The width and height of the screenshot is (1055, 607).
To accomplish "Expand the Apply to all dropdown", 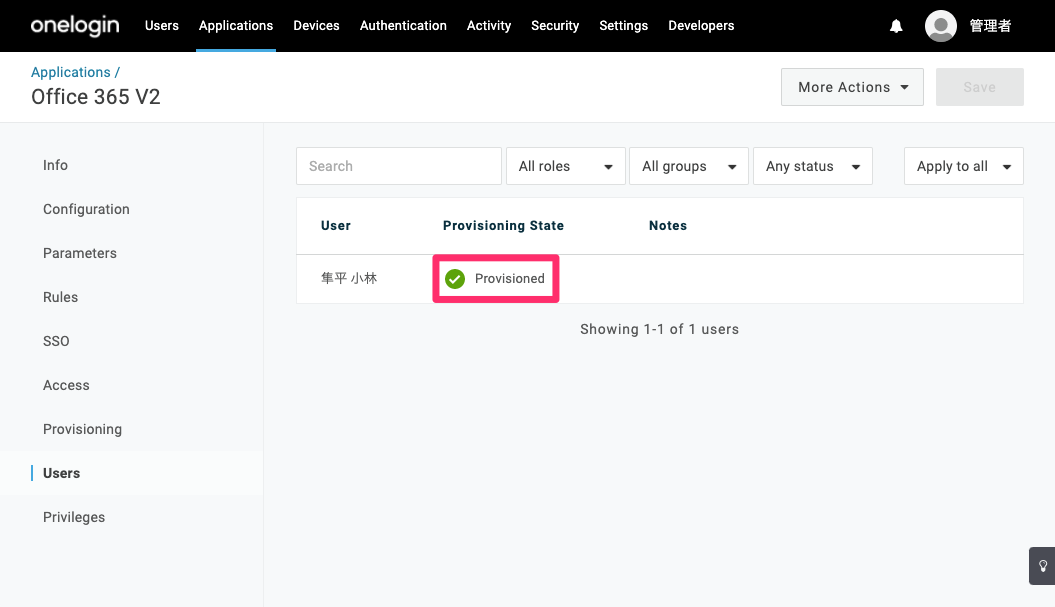I will [963, 166].
